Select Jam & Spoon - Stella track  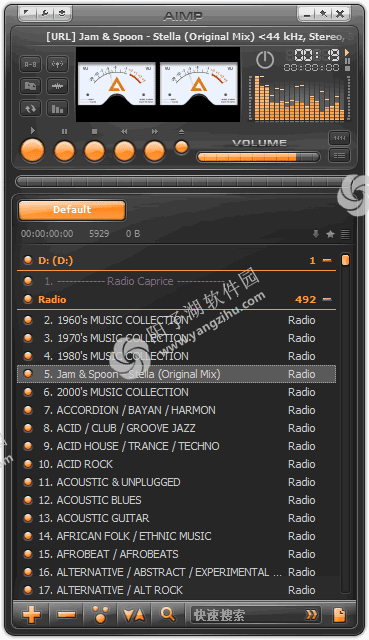(x=176, y=374)
